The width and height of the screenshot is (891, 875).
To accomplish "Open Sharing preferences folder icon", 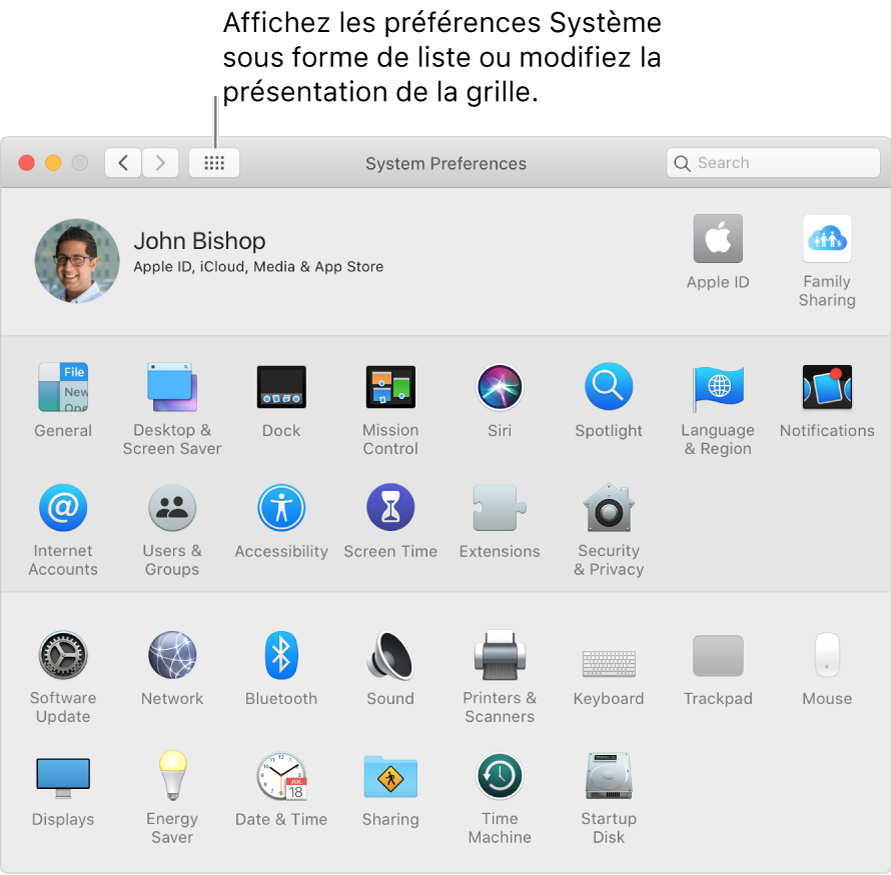I will click(x=390, y=776).
